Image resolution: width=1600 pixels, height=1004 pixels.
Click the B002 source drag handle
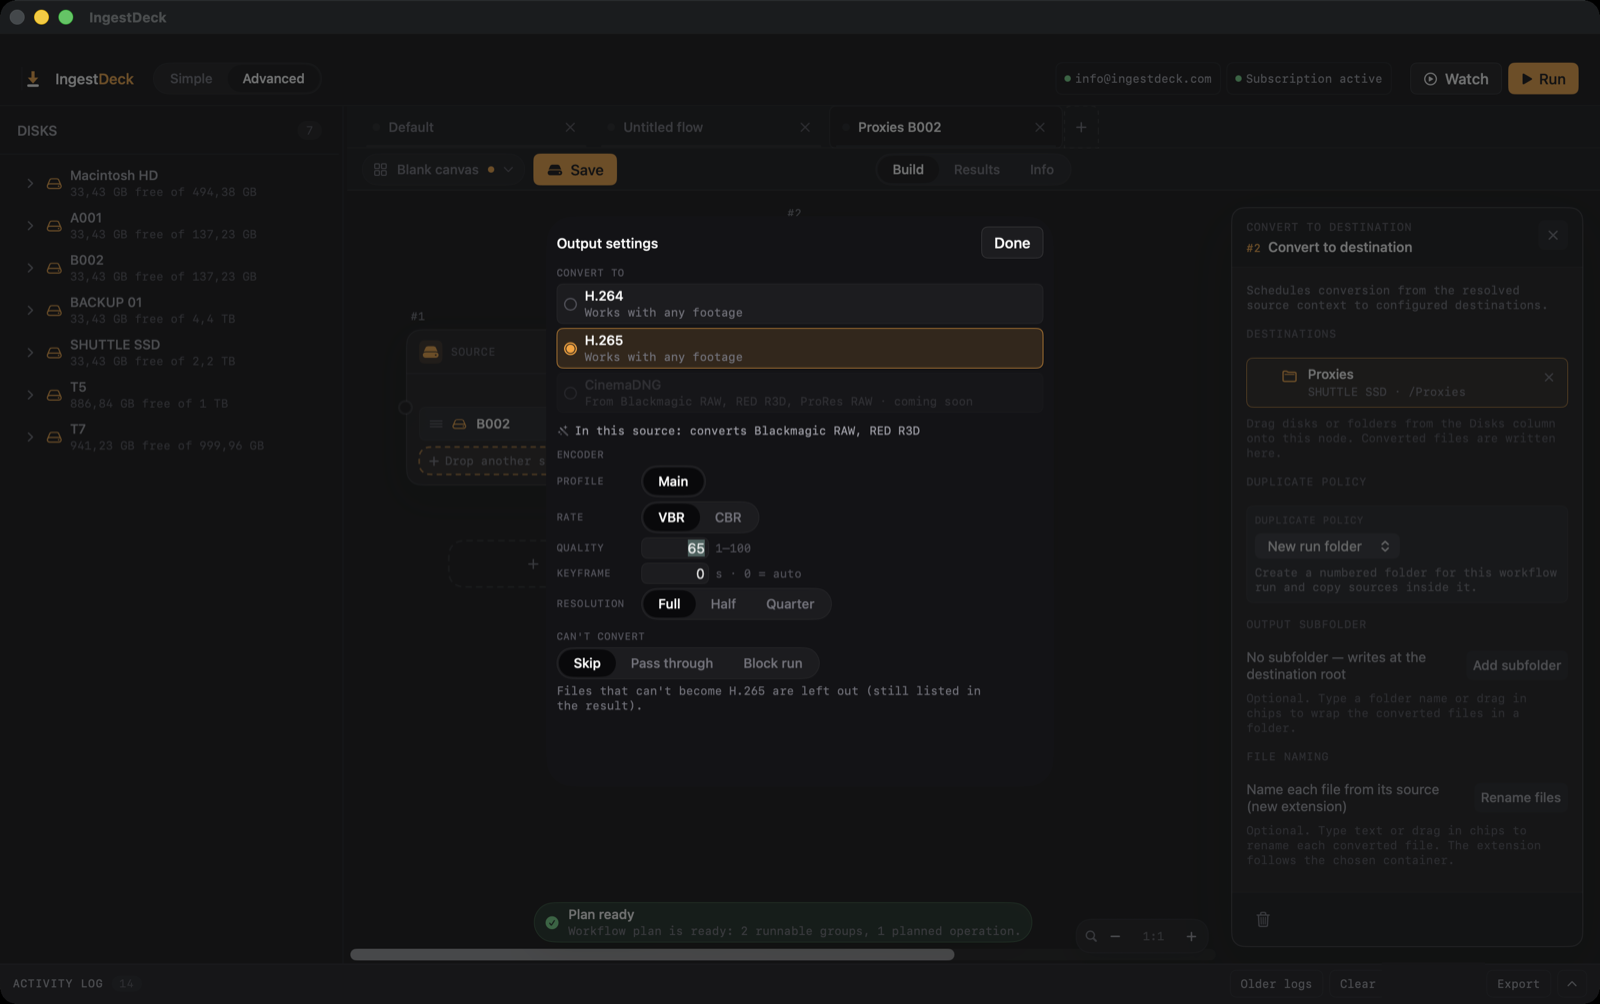point(436,424)
